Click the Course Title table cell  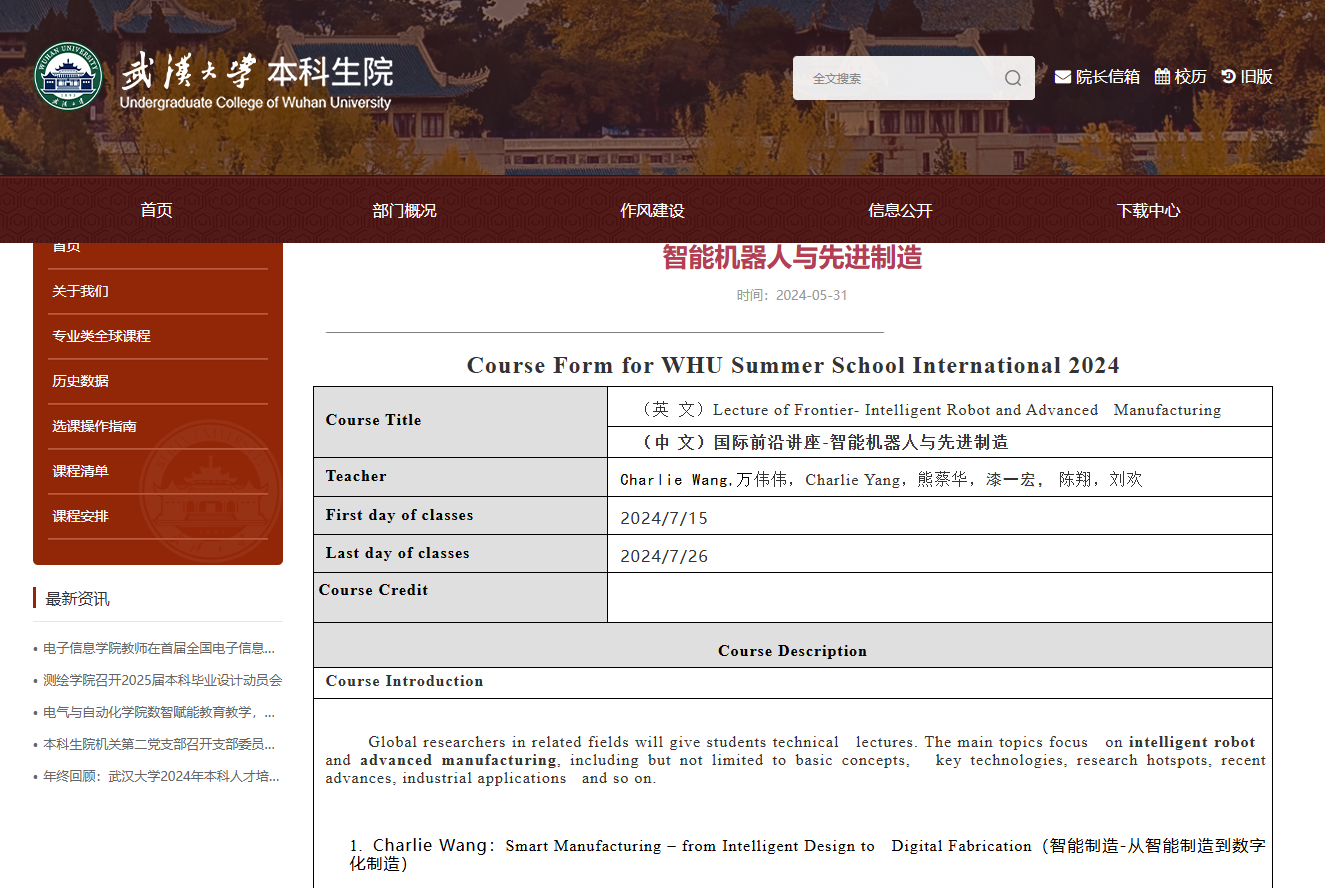point(460,422)
